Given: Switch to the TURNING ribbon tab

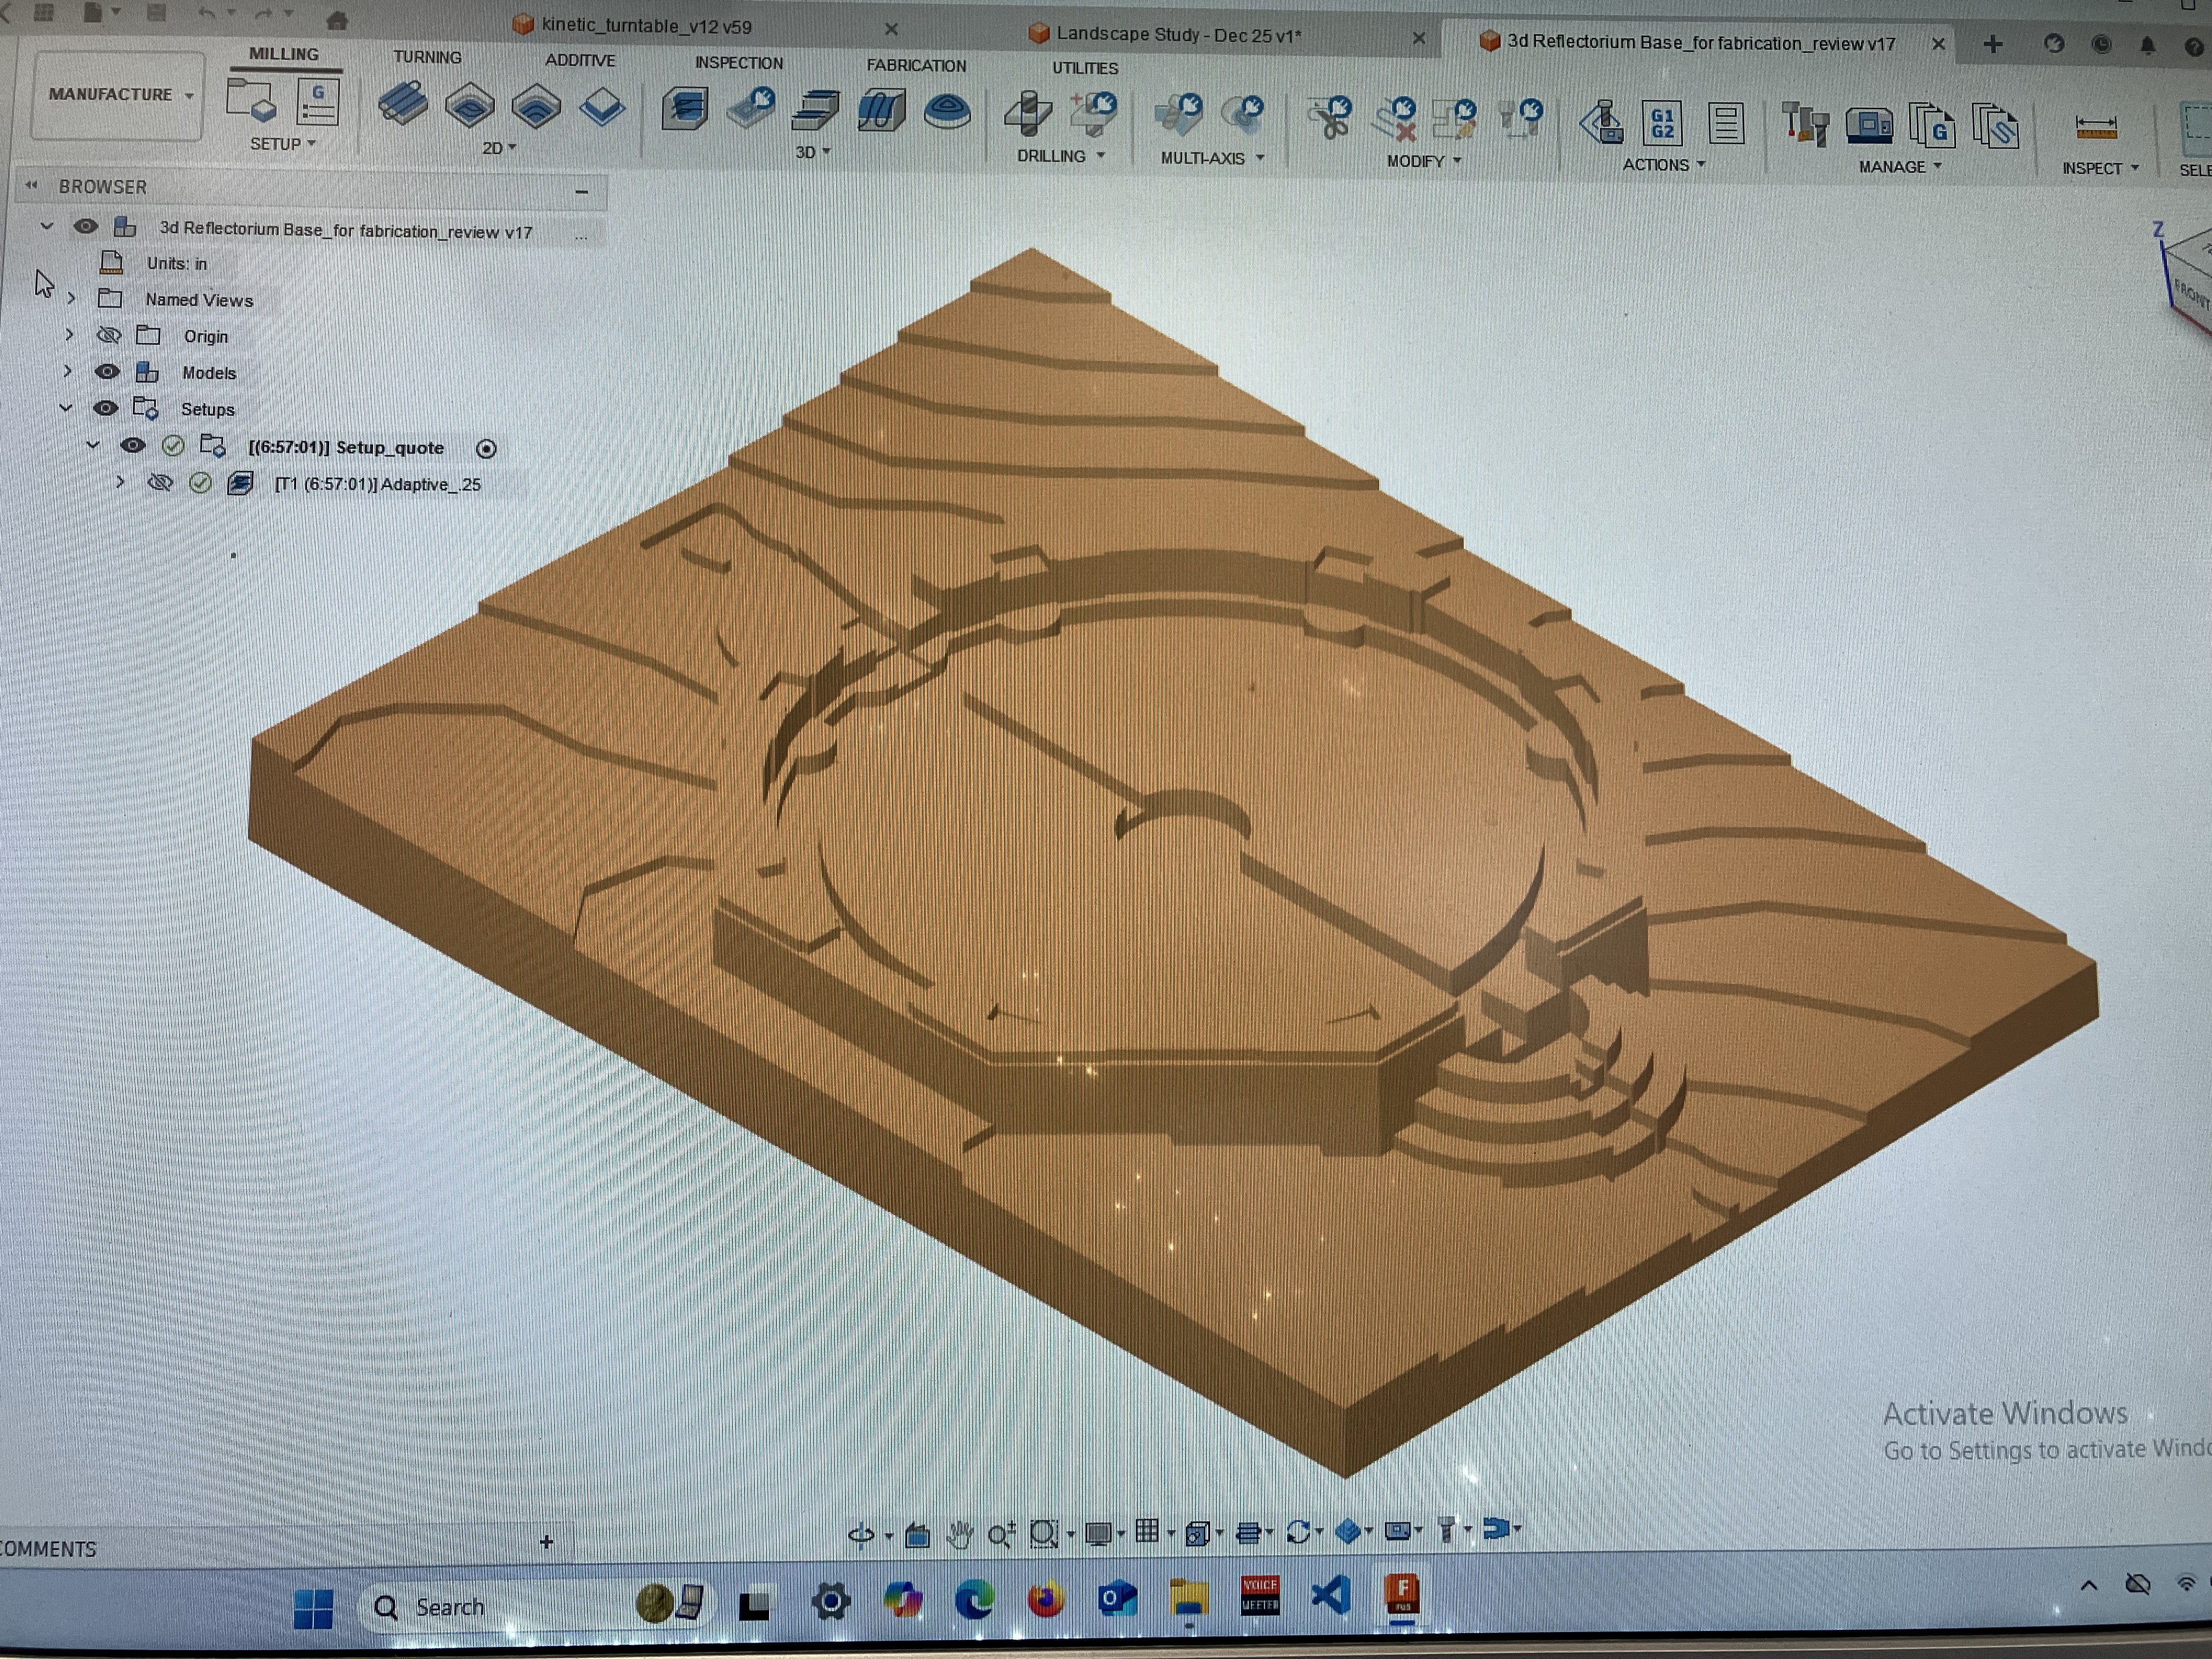Looking at the screenshot, I should click(x=427, y=57).
